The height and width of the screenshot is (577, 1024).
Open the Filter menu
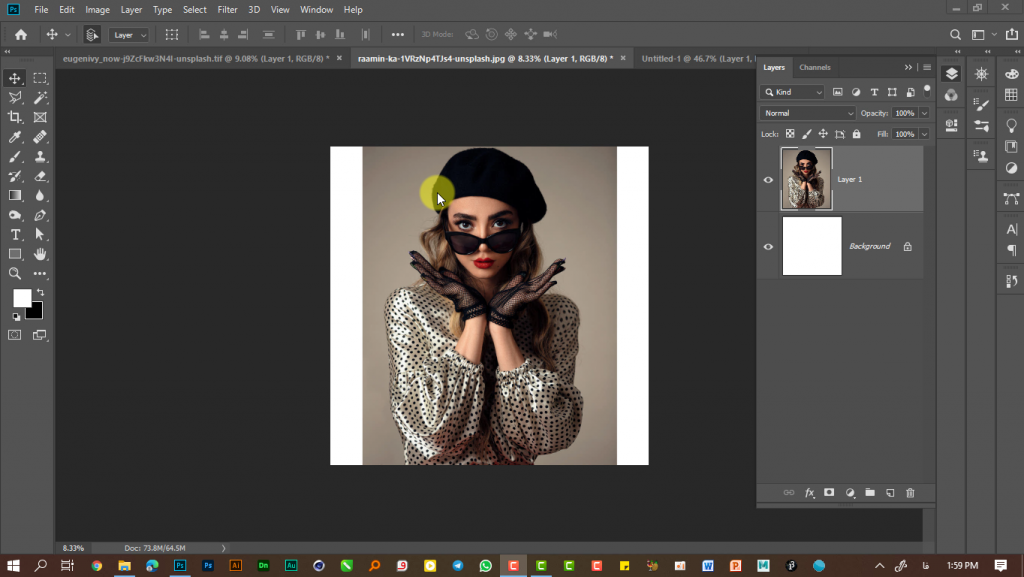pyautogui.click(x=227, y=10)
